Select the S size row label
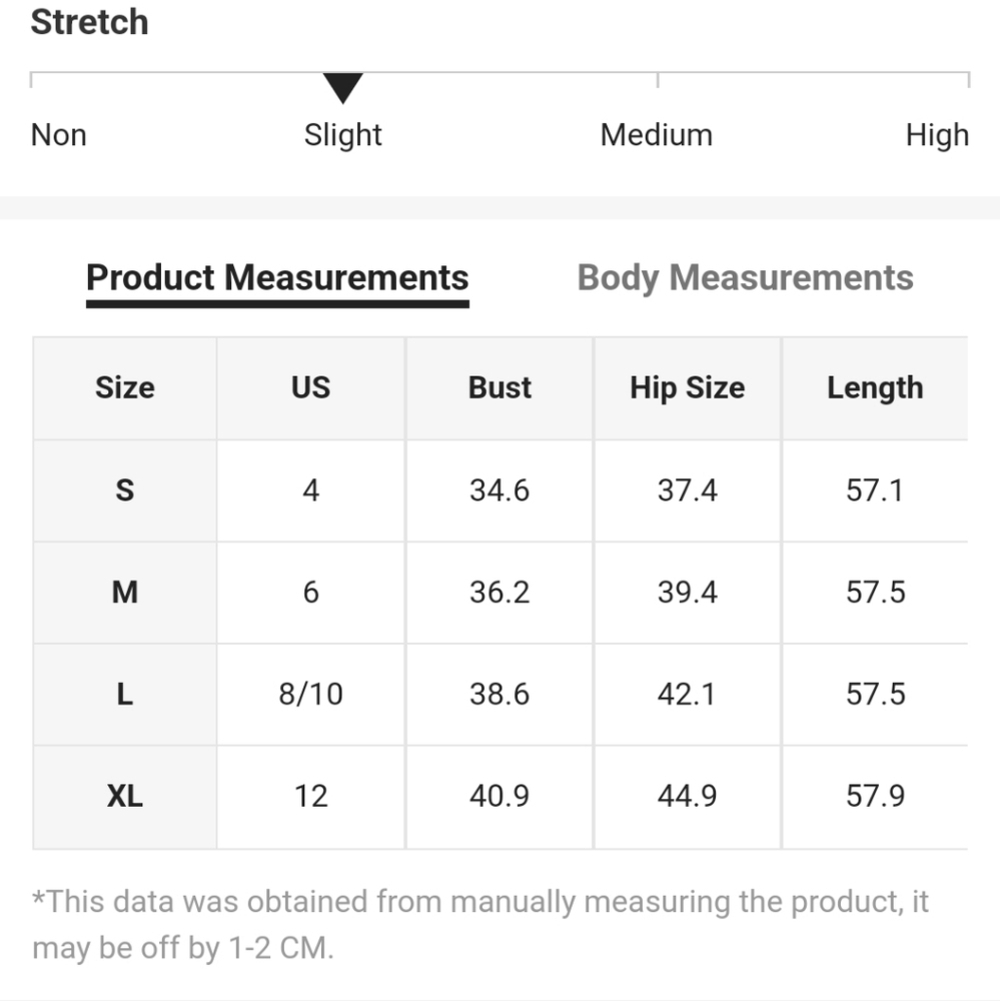The width and height of the screenshot is (1000, 1001). point(125,490)
